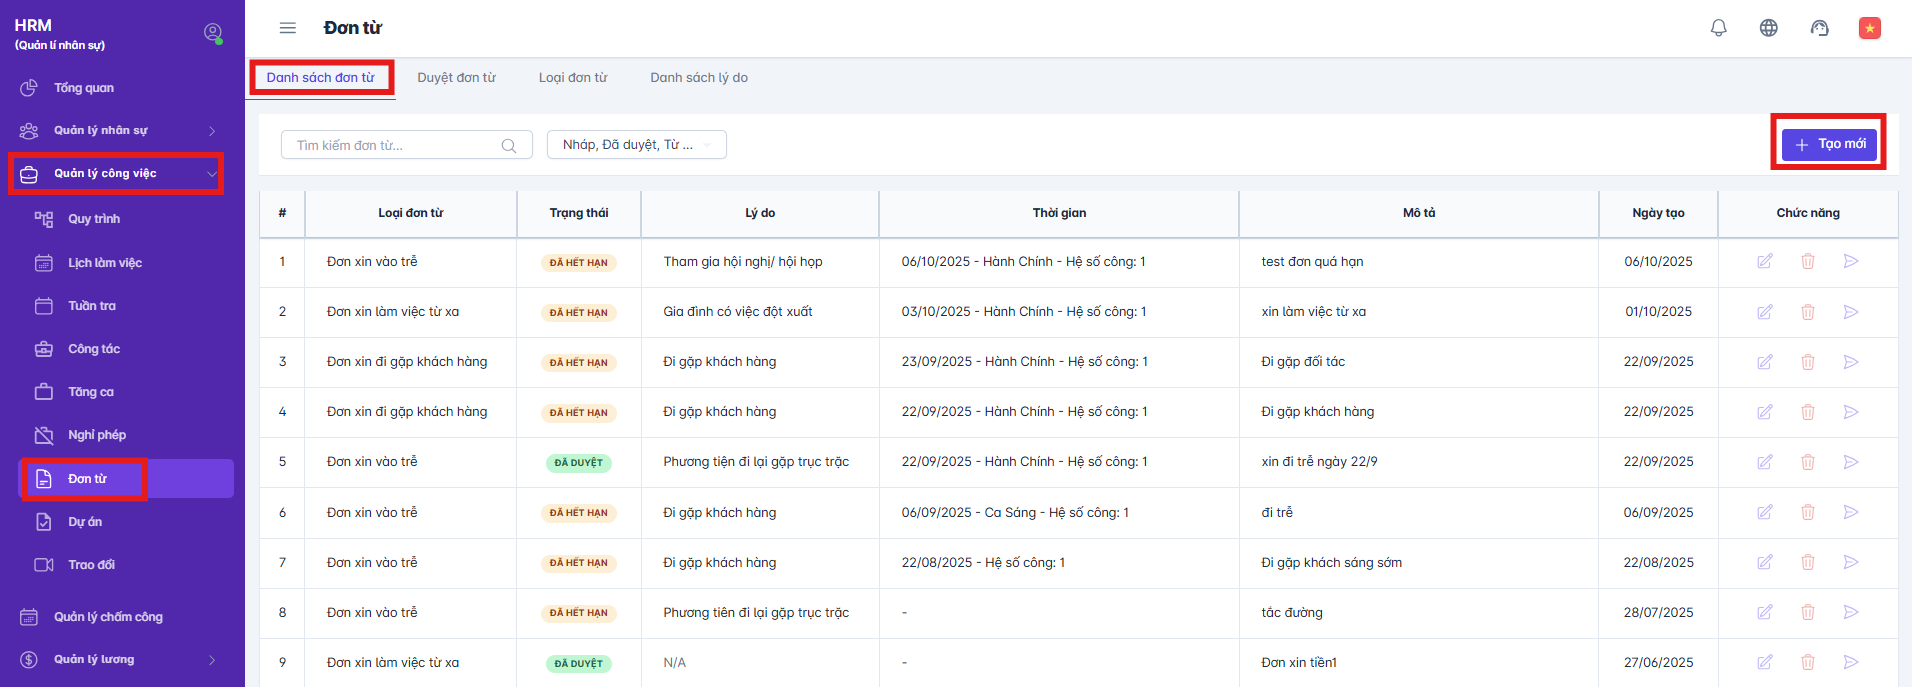Click the edit icon in row 1
Screen dimensions: 1912x687
[x=1764, y=262]
